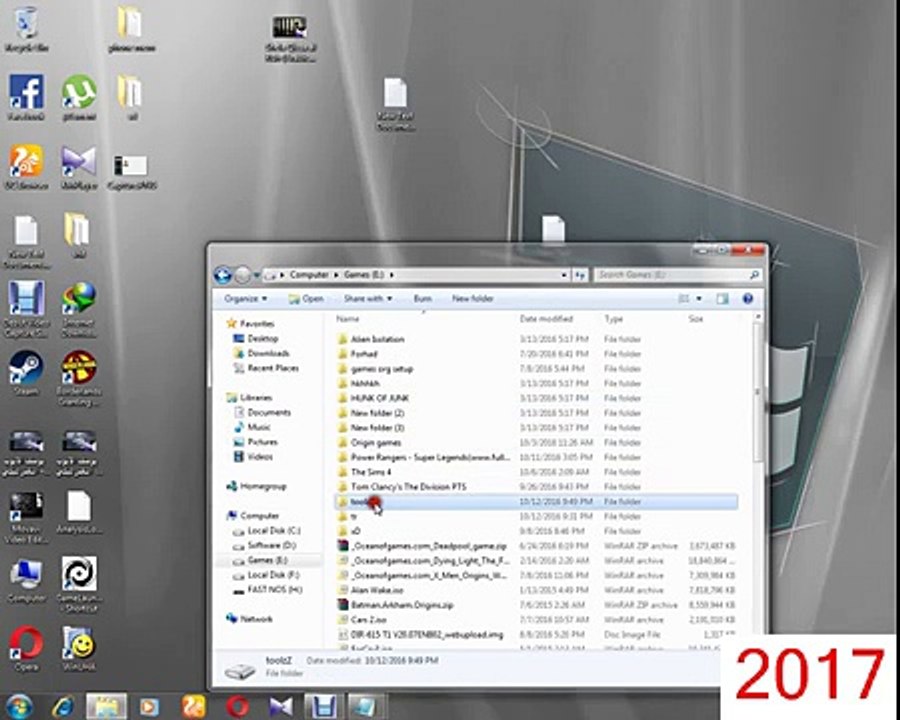The width and height of the screenshot is (900, 720).
Task: Select The Sims 4 folder
Action: pos(365,472)
